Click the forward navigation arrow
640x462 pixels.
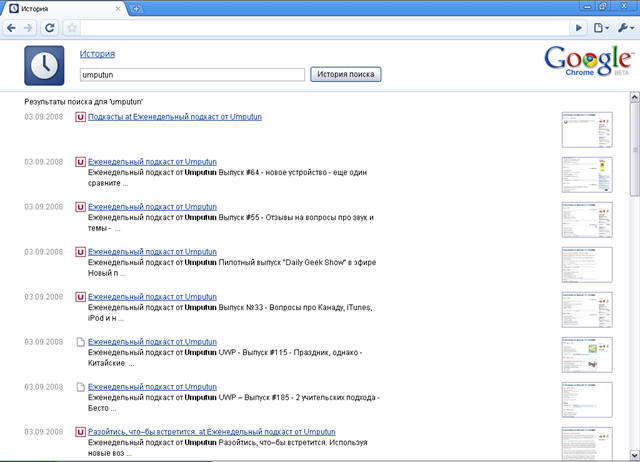pyautogui.click(x=28, y=28)
